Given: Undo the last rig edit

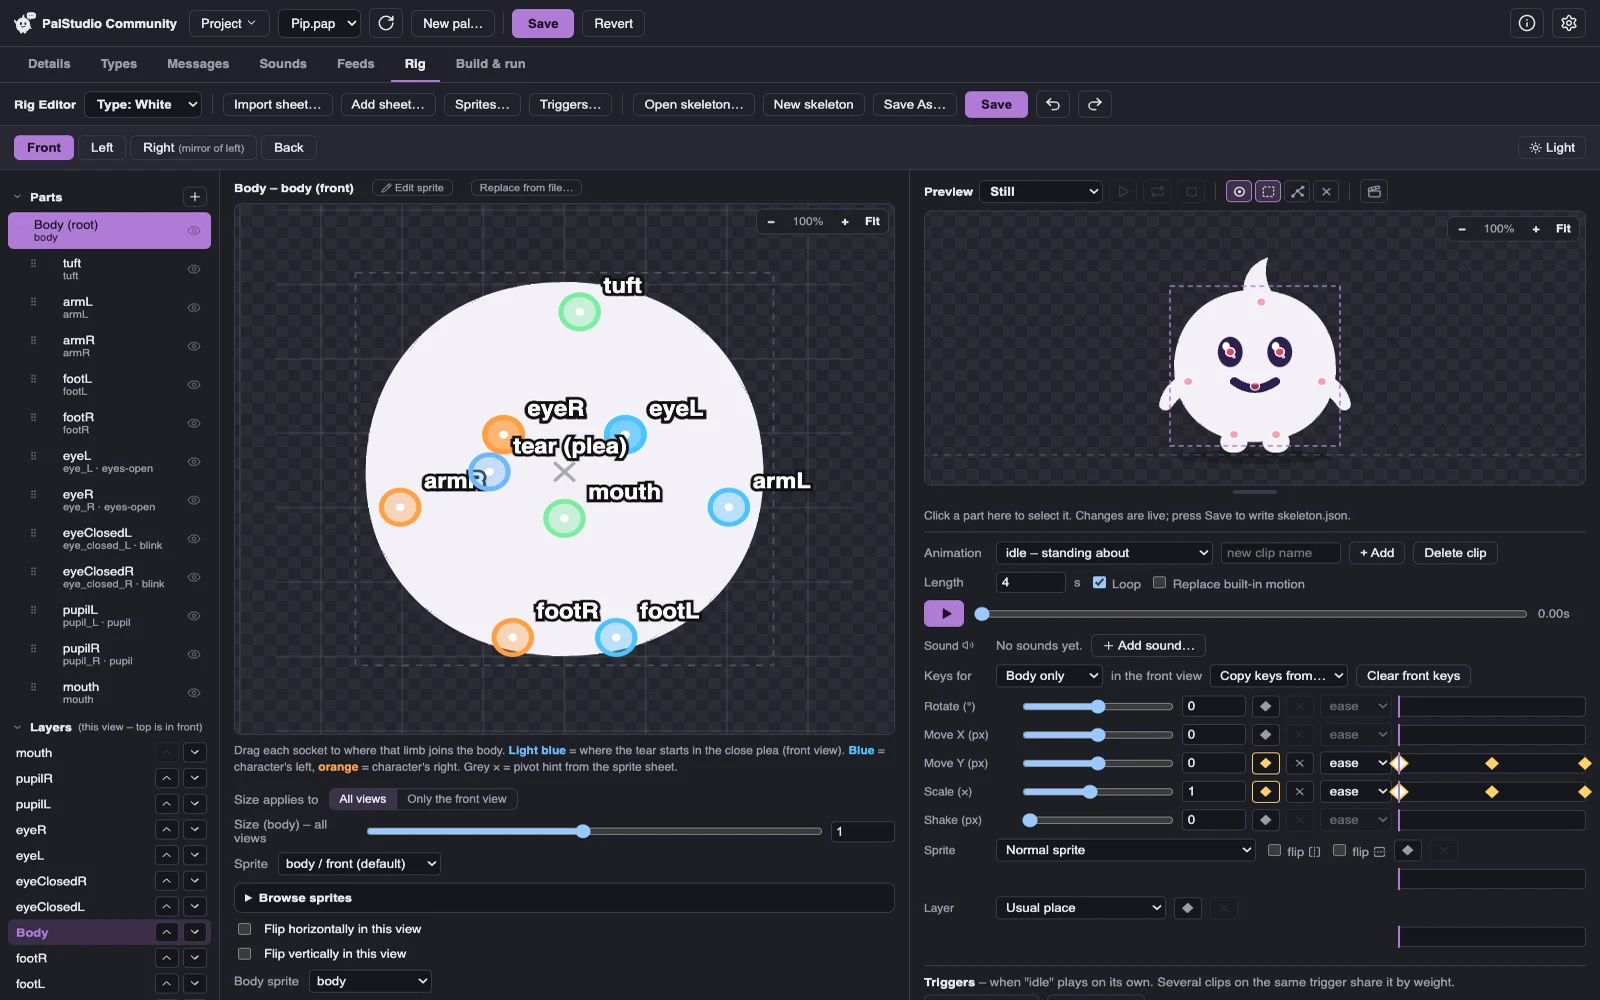Looking at the screenshot, I should pos(1053,104).
